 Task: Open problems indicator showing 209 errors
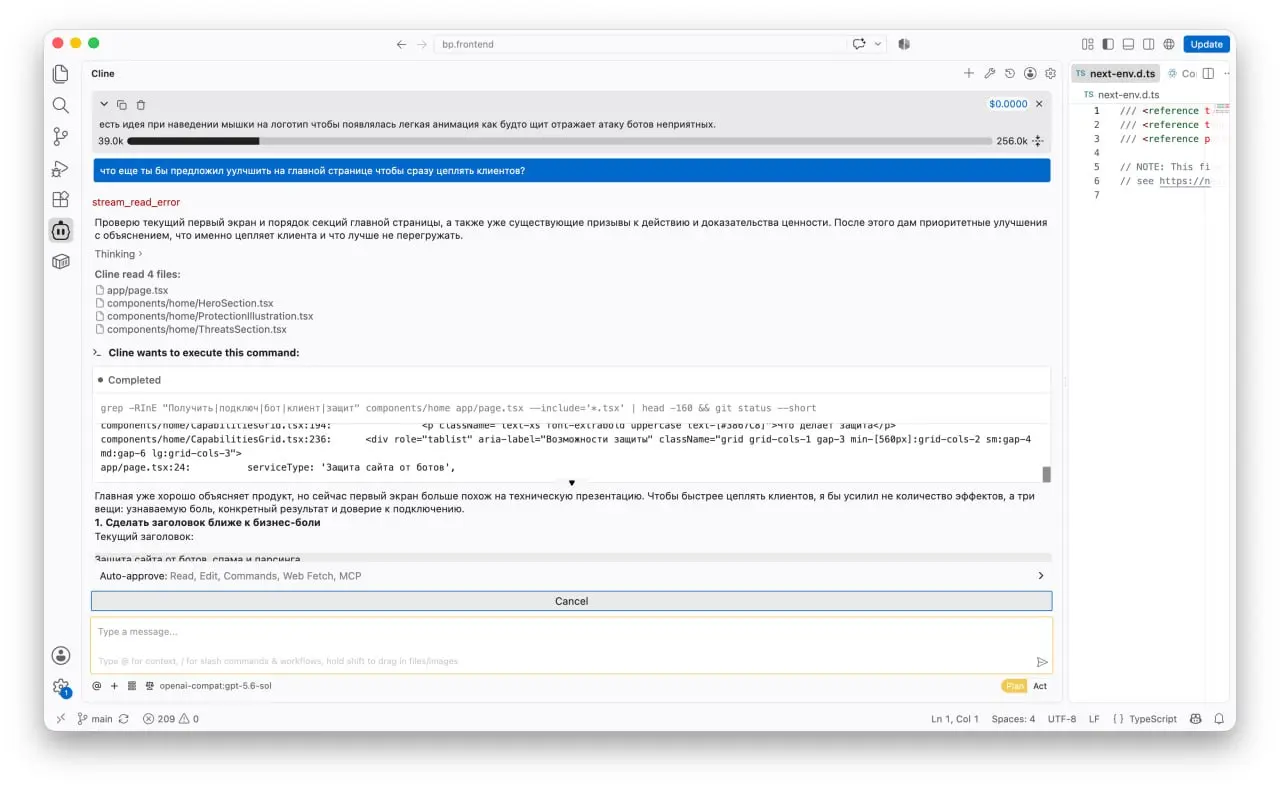(x=171, y=719)
